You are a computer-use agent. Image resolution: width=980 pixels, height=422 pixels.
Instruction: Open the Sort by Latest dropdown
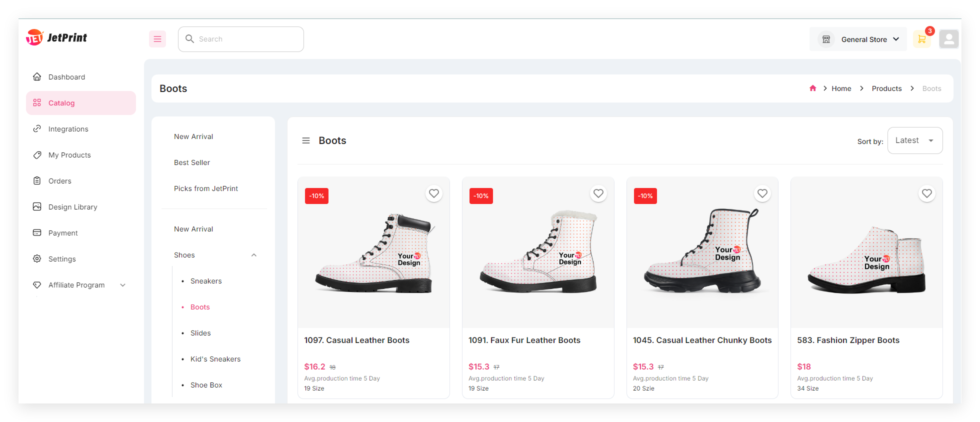[914, 141]
